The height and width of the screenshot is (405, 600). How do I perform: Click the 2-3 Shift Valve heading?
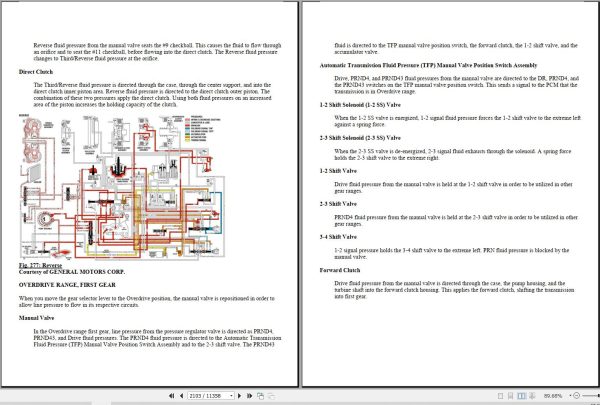coord(338,204)
